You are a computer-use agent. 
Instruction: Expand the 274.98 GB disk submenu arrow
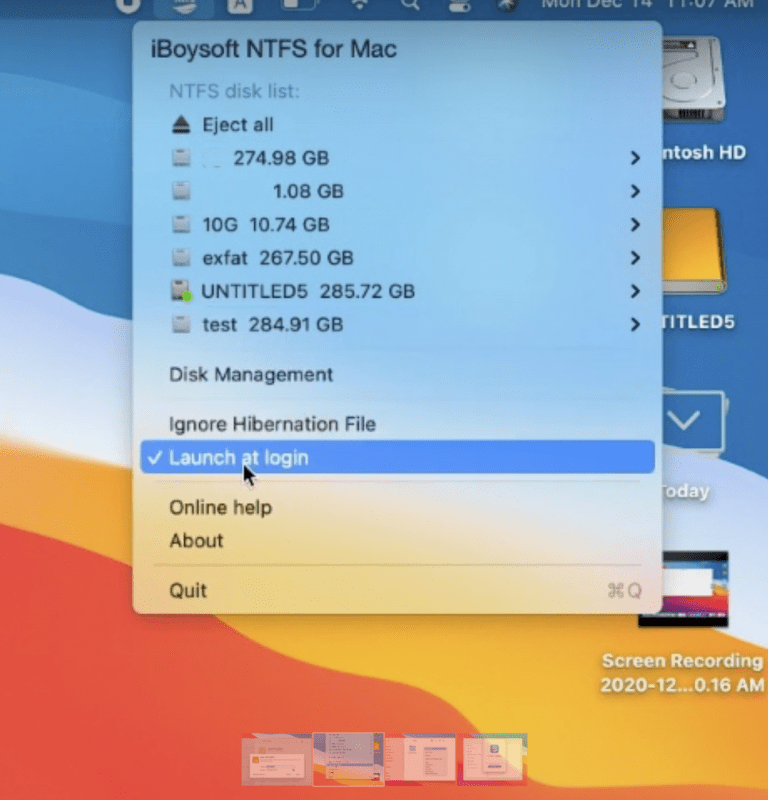(x=635, y=158)
